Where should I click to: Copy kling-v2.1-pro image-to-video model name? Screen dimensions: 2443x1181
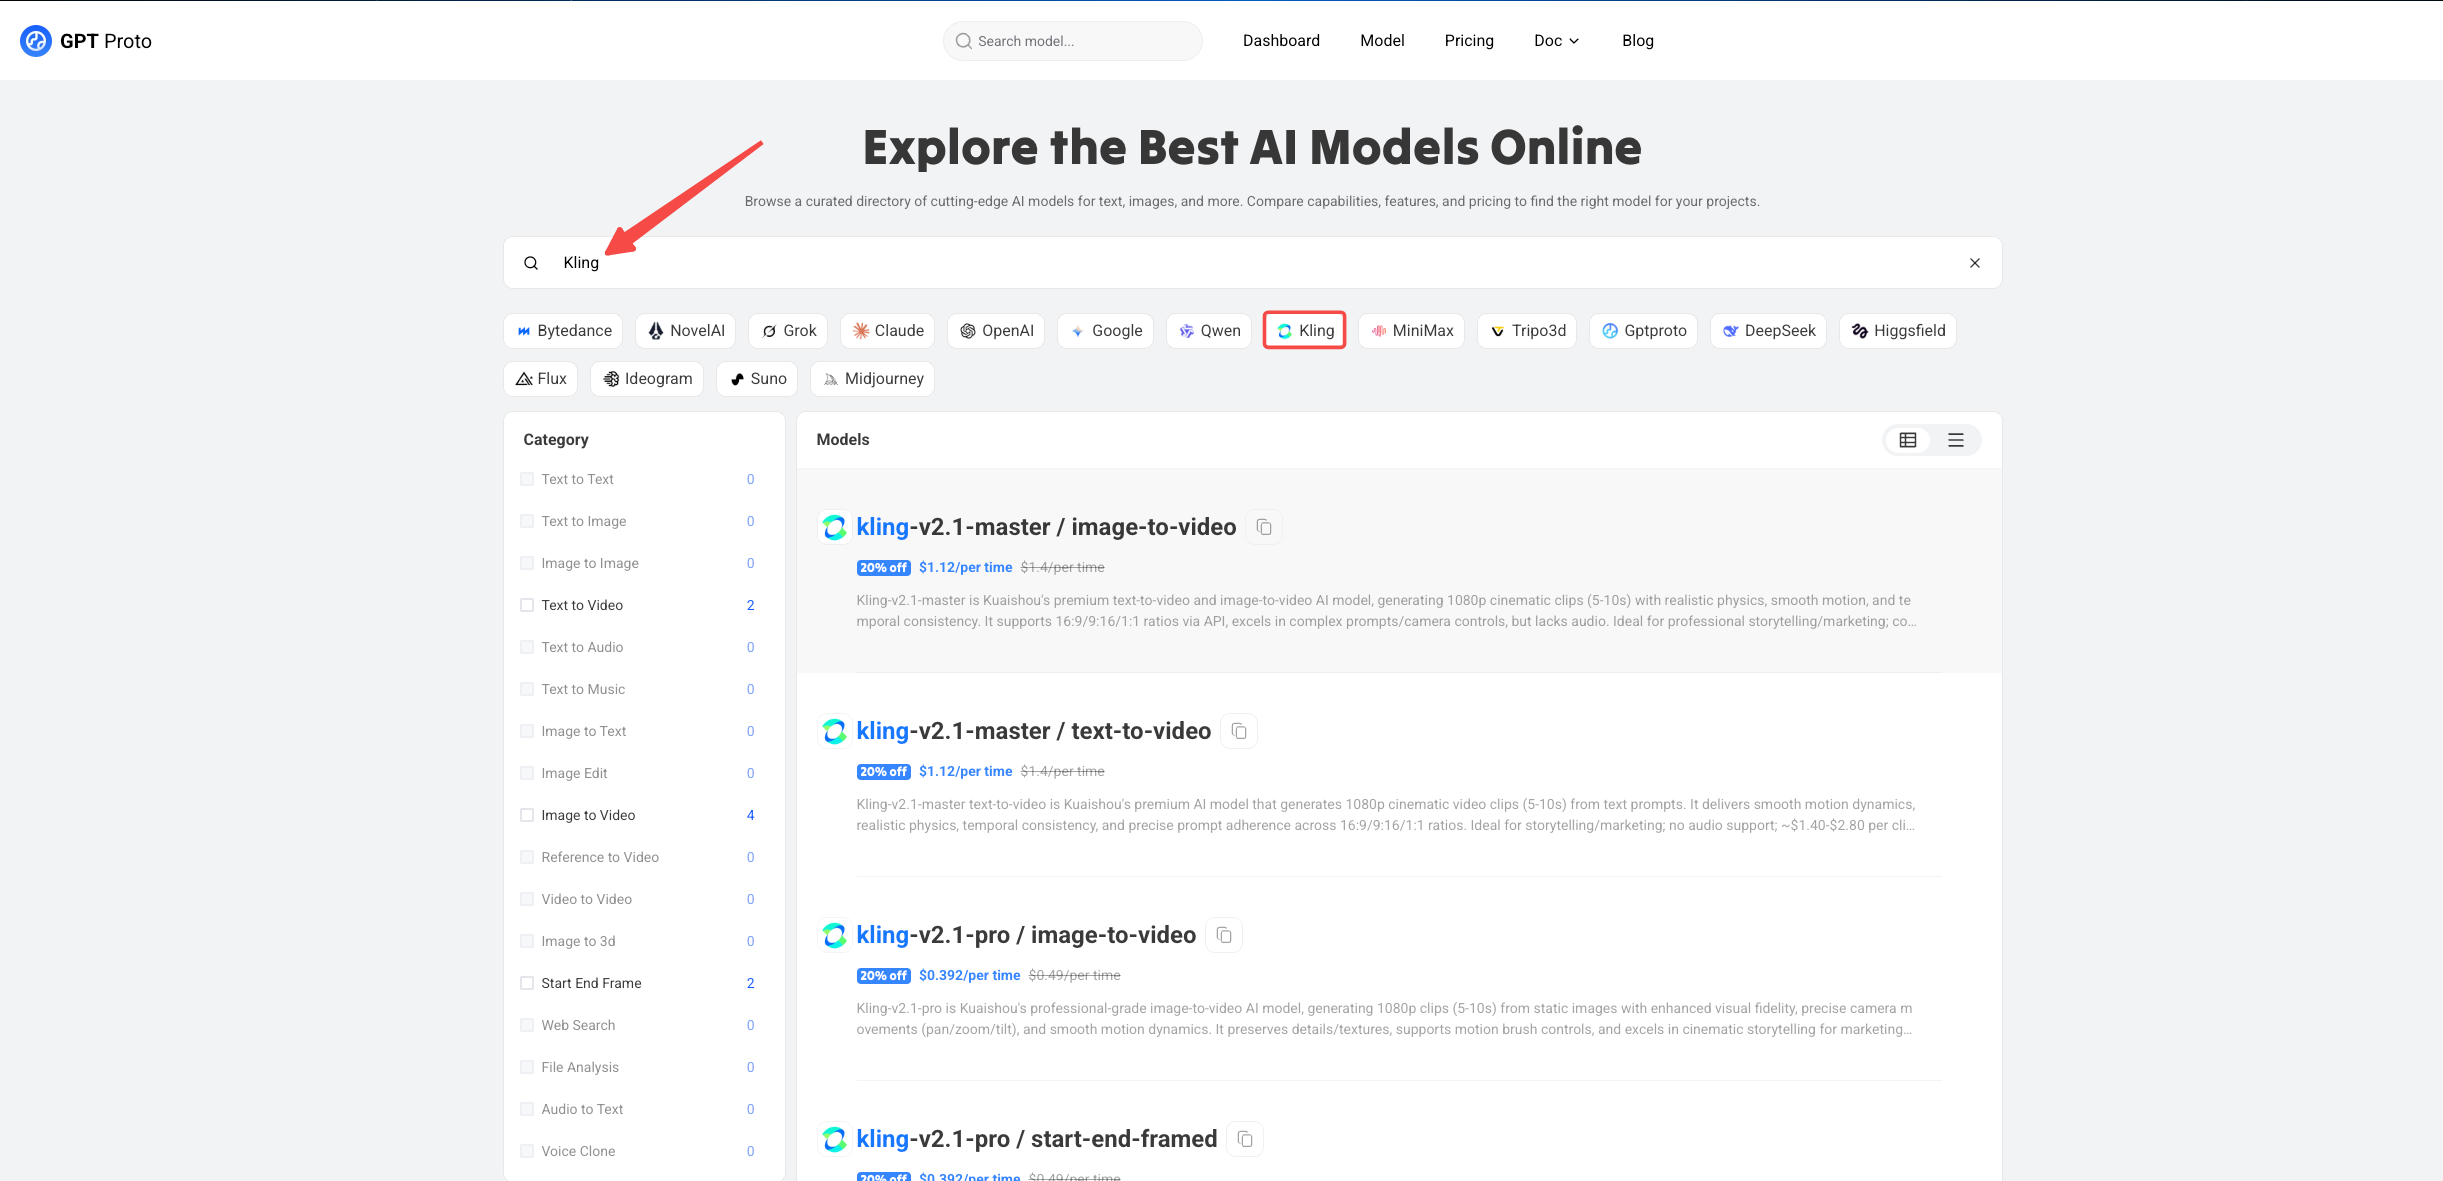1224,935
